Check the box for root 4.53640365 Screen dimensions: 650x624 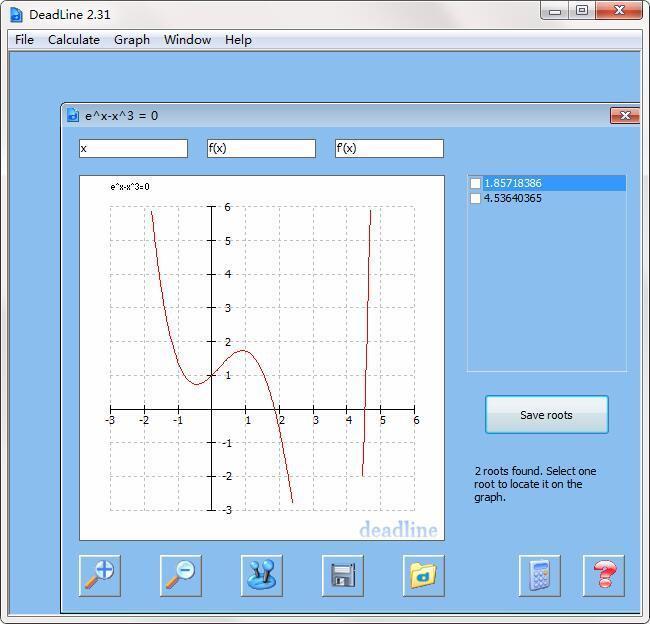click(x=475, y=198)
